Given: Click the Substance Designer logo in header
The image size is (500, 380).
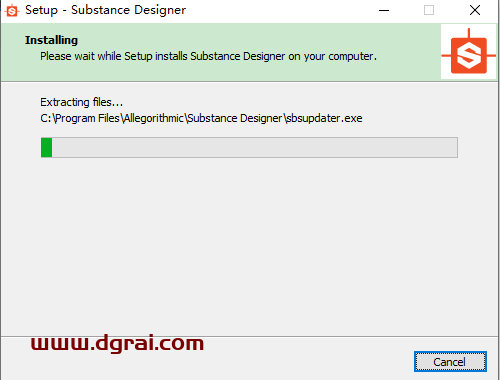Looking at the screenshot, I should click(469, 51).
